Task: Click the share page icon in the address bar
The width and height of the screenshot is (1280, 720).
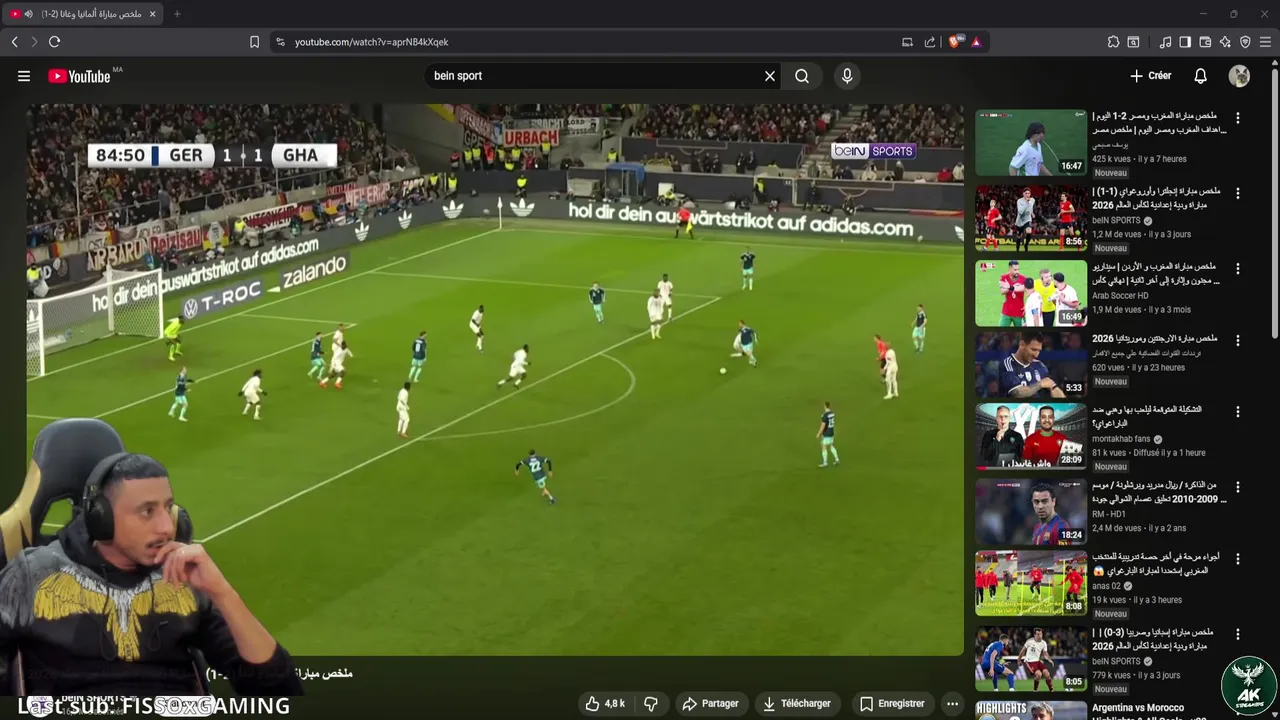Action: (930, 42)
